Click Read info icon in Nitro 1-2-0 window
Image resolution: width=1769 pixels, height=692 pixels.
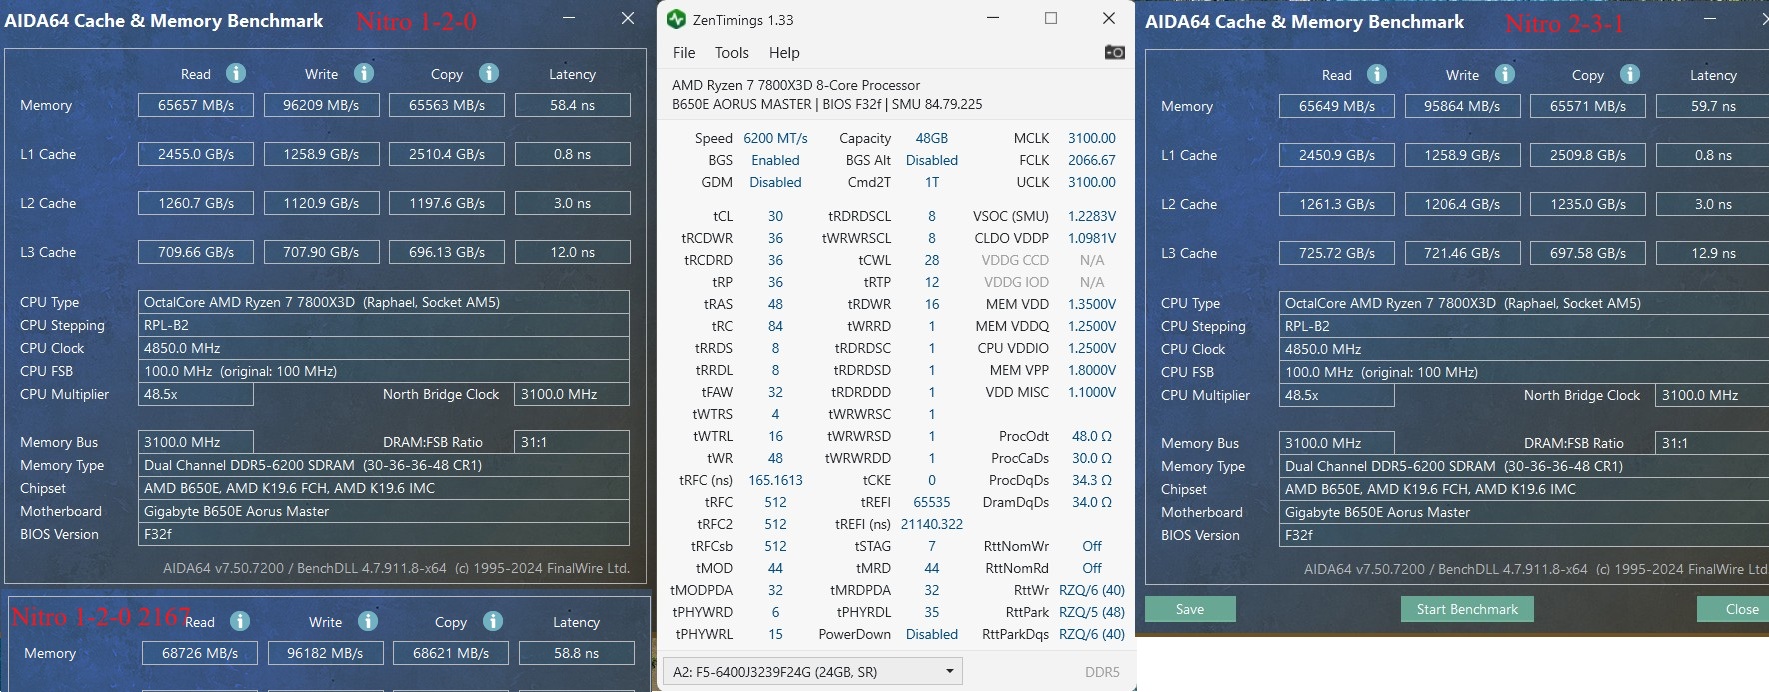pos(236,73)
